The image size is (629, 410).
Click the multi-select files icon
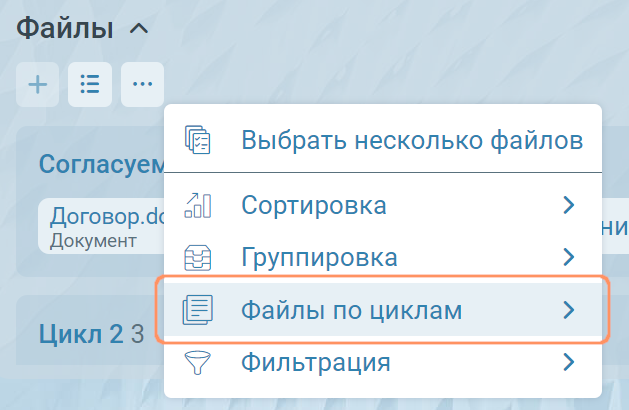click(198, 140)
